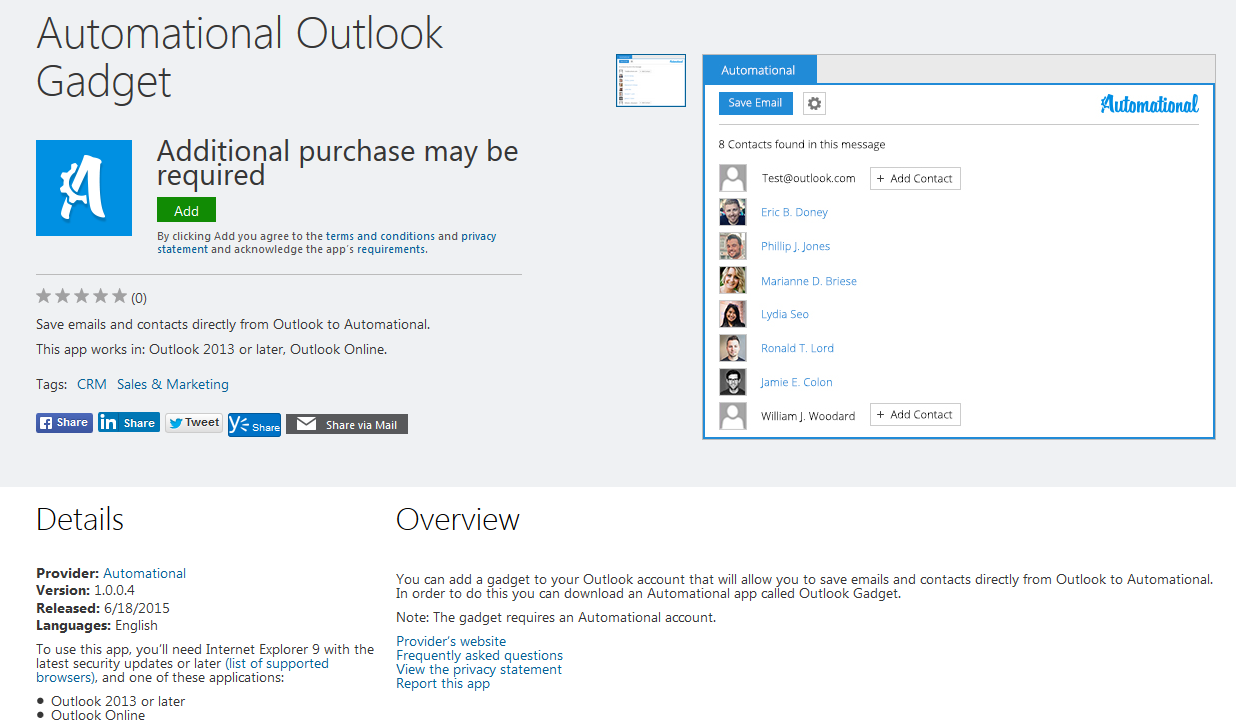Open the gear settings icon in gadget
The height and width of the screenshot is (727, 1236).
tap(814, 104)
